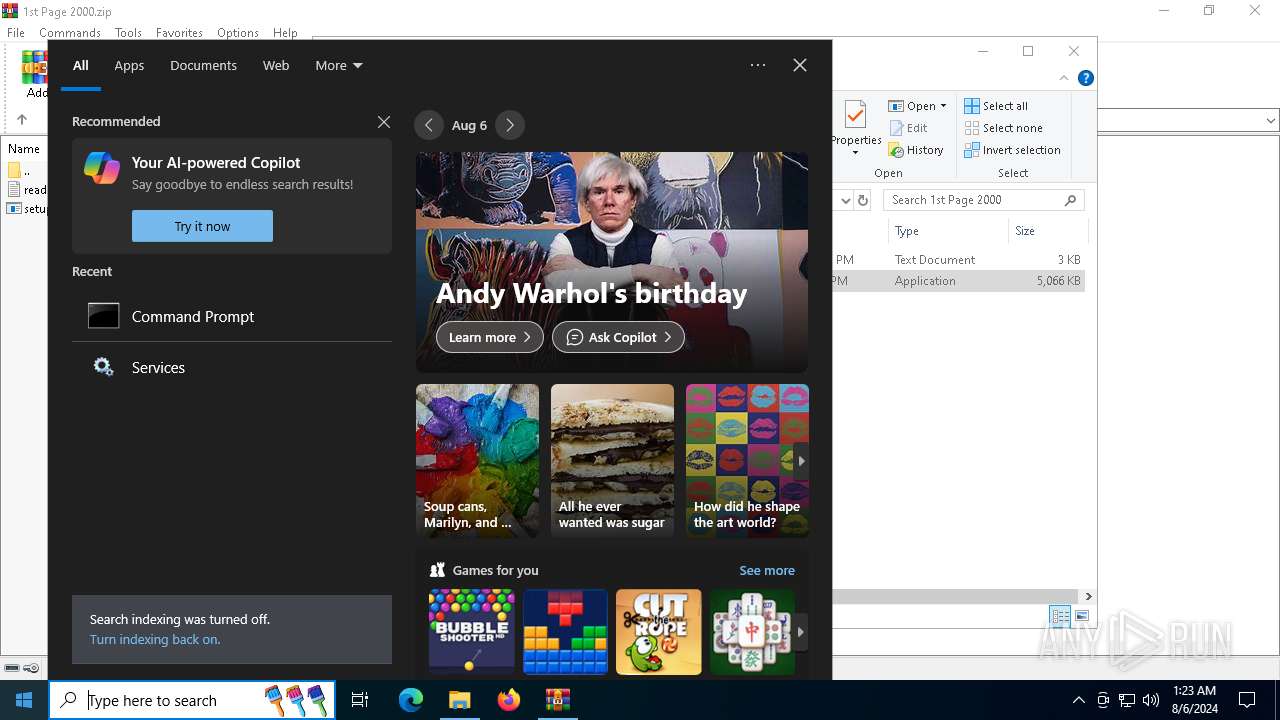Click See more games link
The width and height of the screenshot is (1280, 720).
tap(767, 570)
